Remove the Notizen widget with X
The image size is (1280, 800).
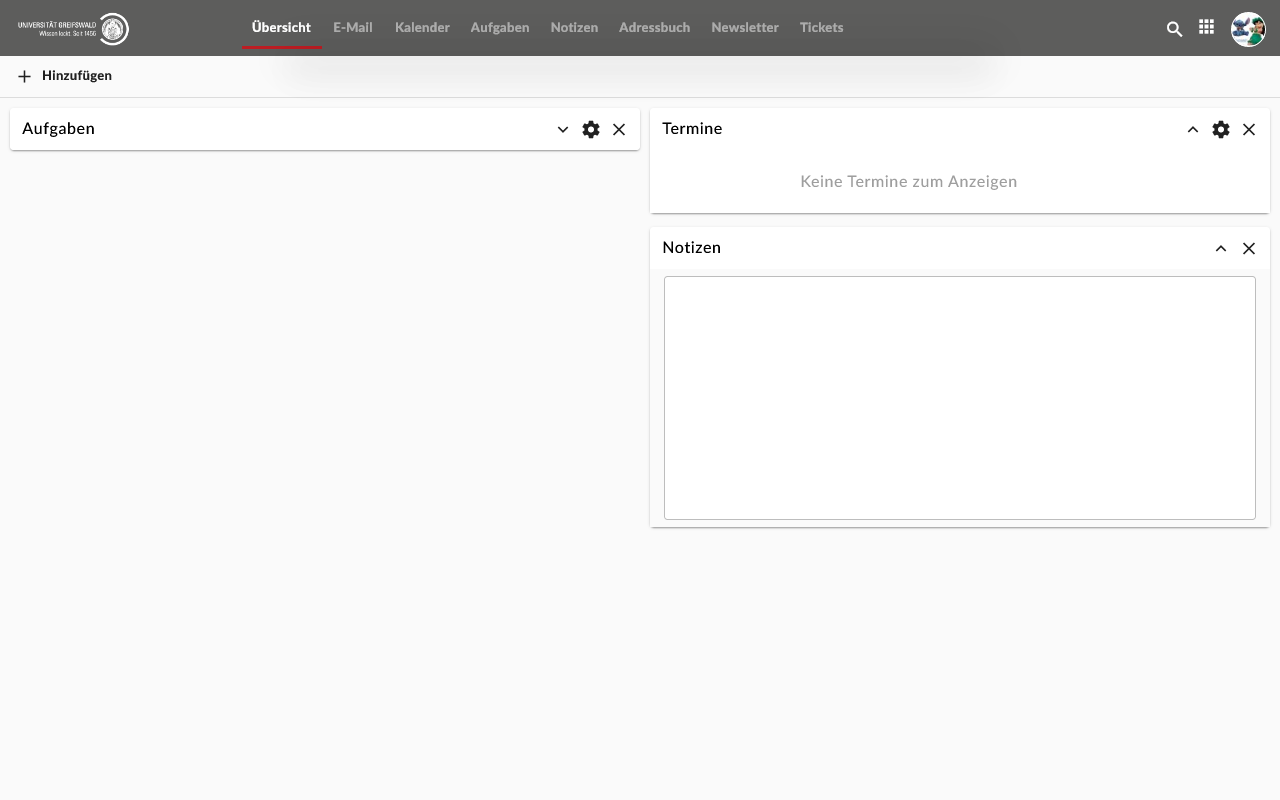point(1249,248)
